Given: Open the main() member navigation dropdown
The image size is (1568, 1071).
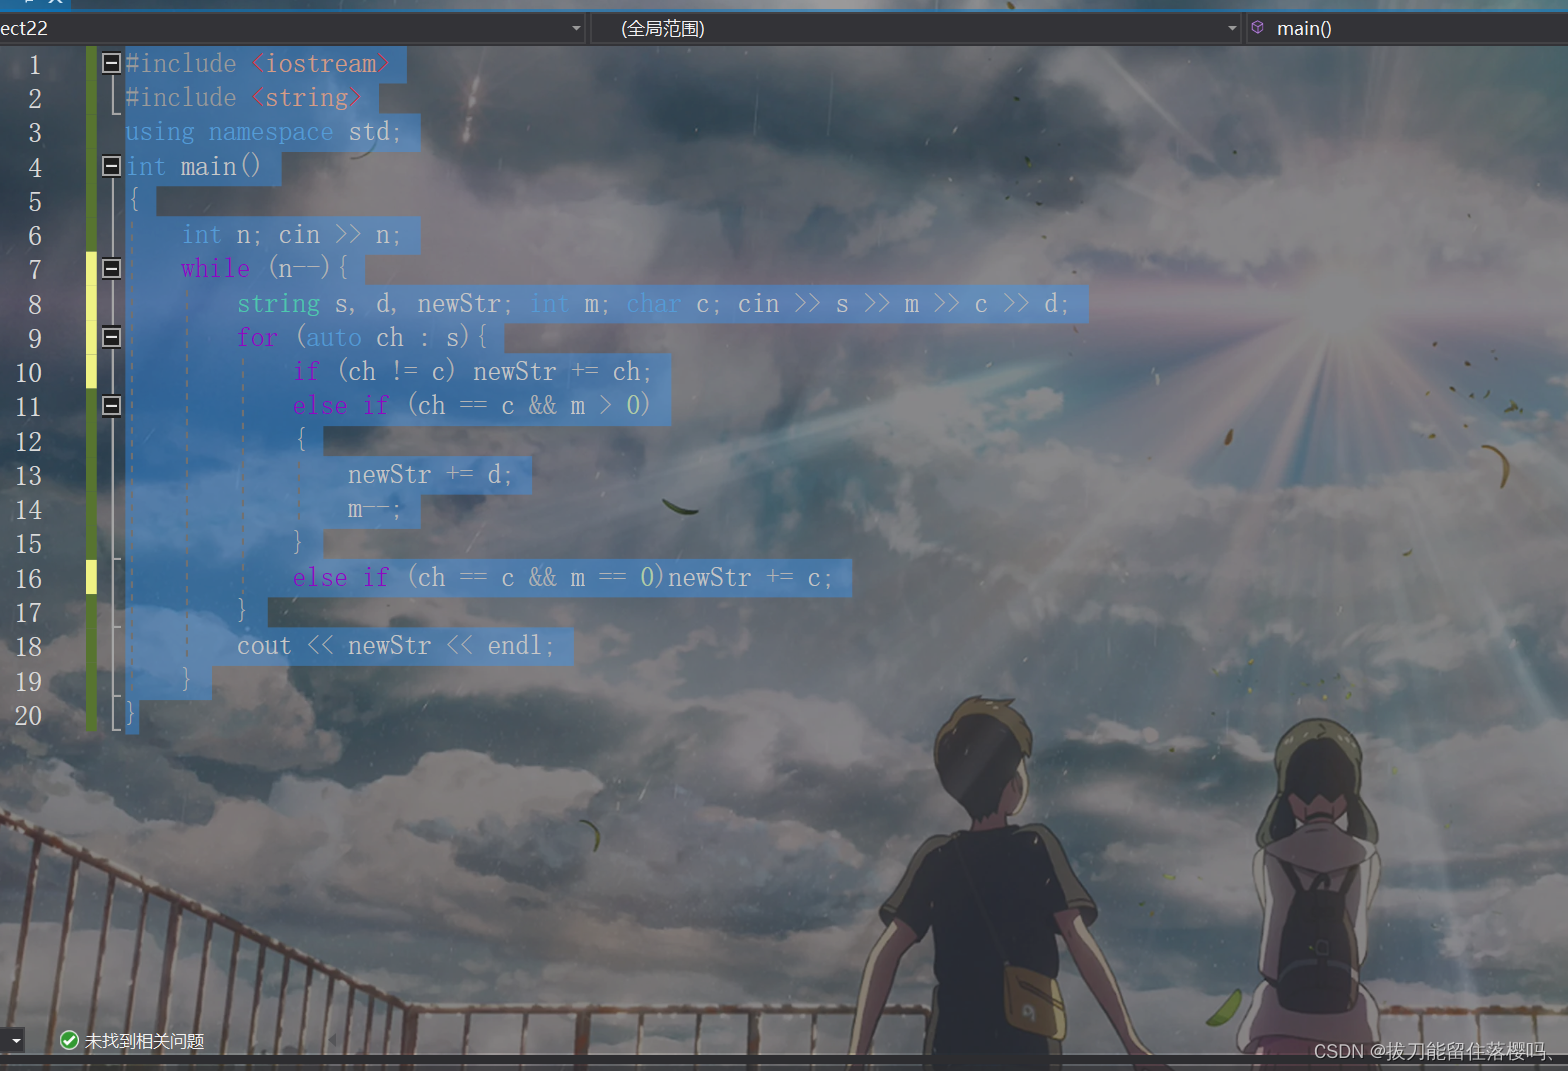Looking at the screenshot, I should coord(1408,28).
